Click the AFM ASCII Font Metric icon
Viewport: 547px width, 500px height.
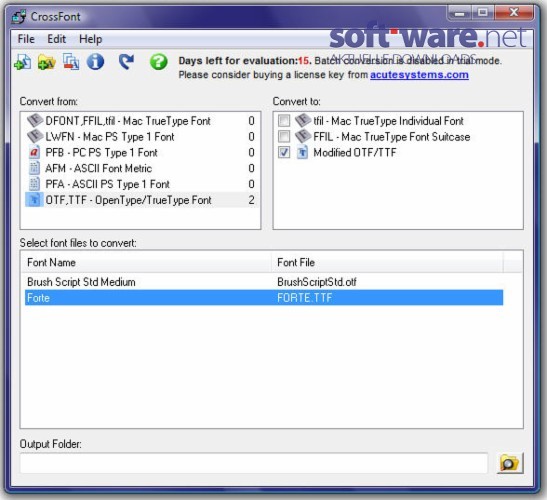(34, 168)
